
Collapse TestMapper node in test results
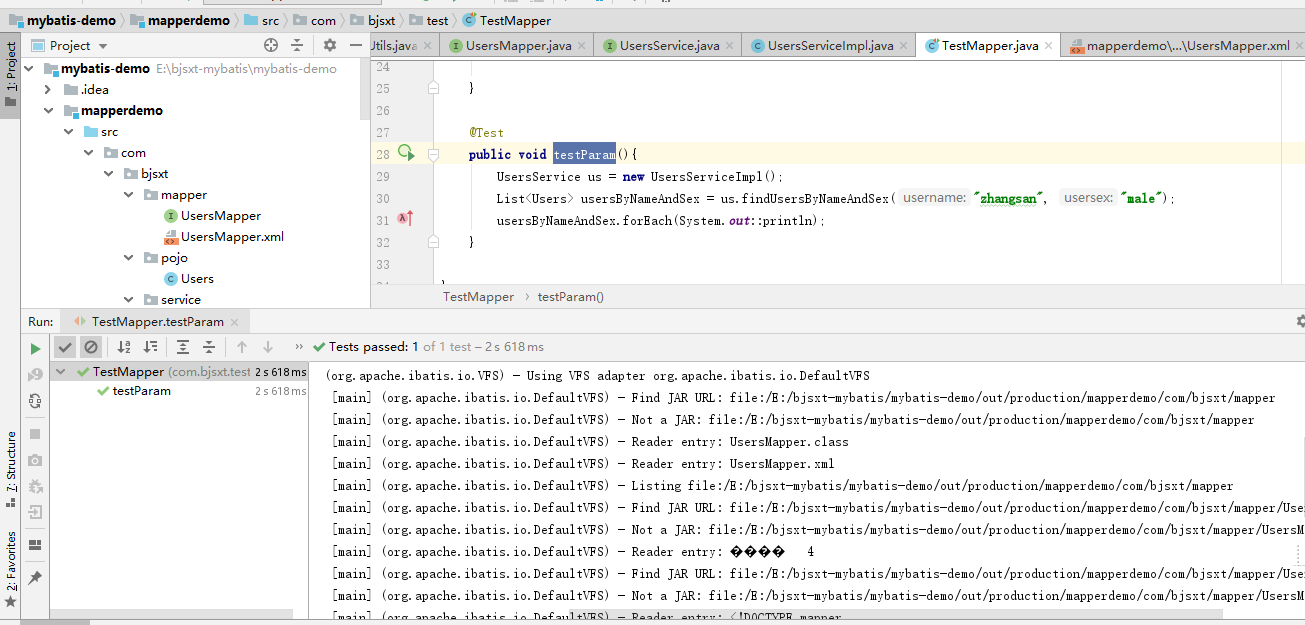coord(60,372)
